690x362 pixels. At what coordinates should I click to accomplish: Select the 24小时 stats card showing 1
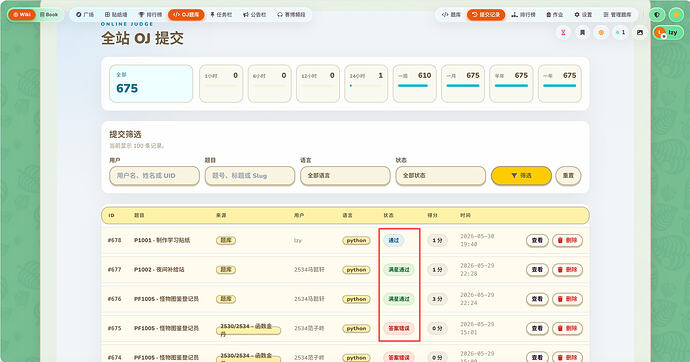[366, 84]
